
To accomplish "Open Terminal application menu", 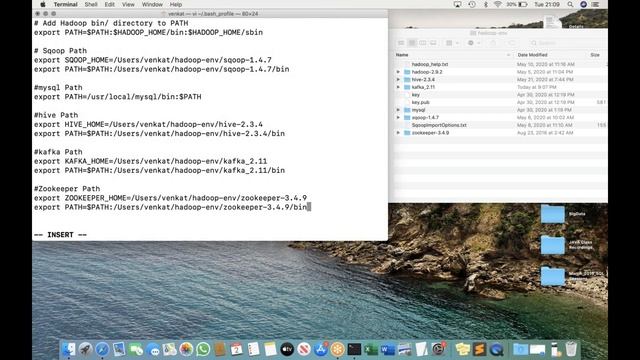I will pyautogui.click(x=65, y=4).
